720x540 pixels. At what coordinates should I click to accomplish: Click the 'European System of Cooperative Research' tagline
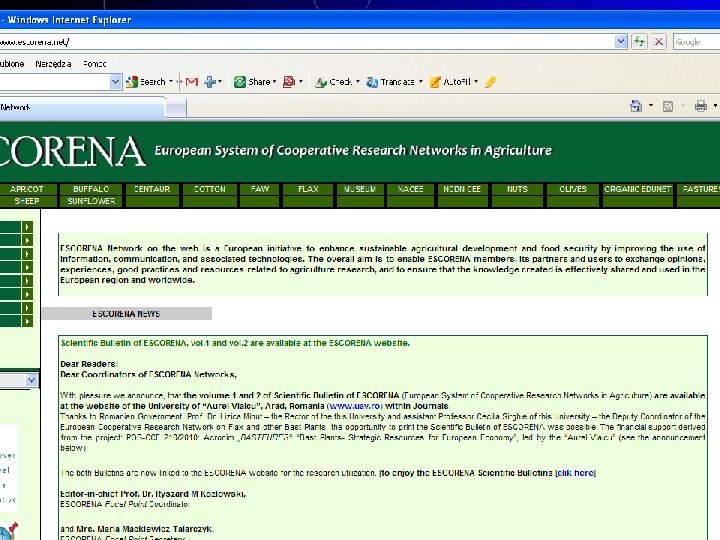point(353,151)
